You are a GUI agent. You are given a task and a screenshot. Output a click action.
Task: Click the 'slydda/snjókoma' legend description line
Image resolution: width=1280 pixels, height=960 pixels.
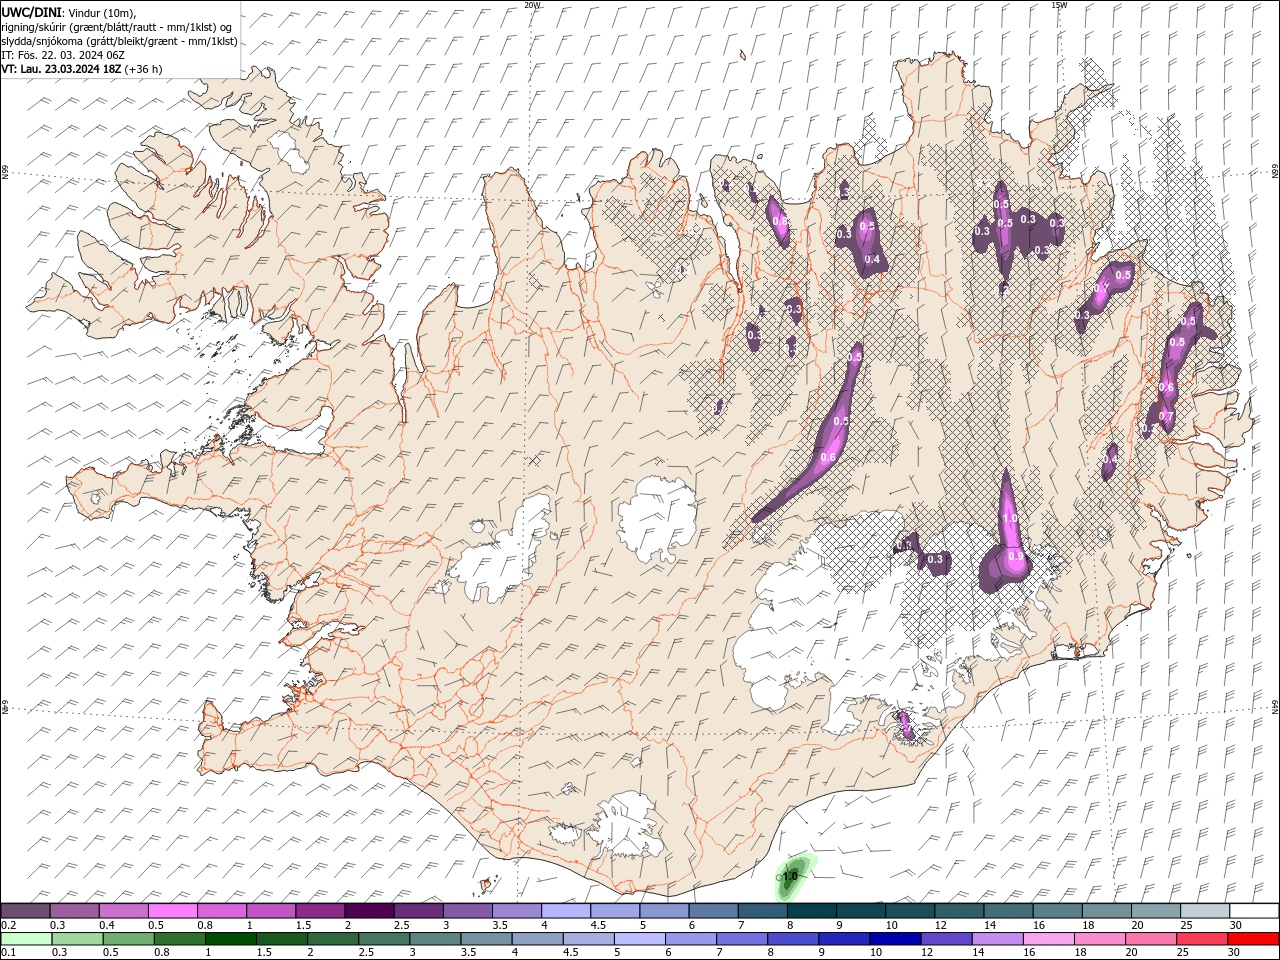120,41
